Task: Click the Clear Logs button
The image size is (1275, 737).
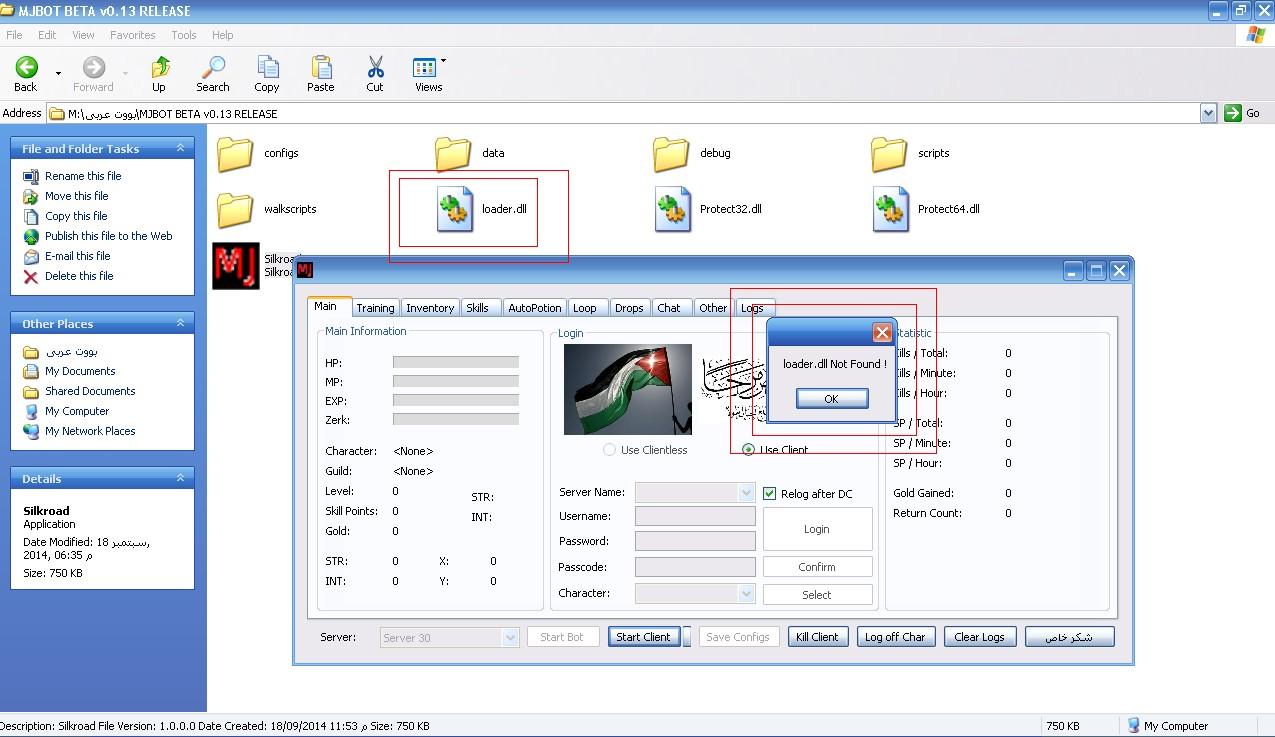Action: click(x=980, y=637)
